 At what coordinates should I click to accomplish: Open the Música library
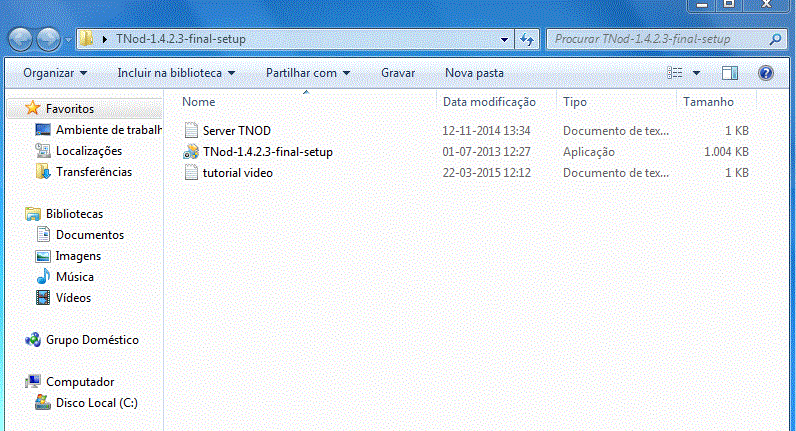tap(75, 277)
